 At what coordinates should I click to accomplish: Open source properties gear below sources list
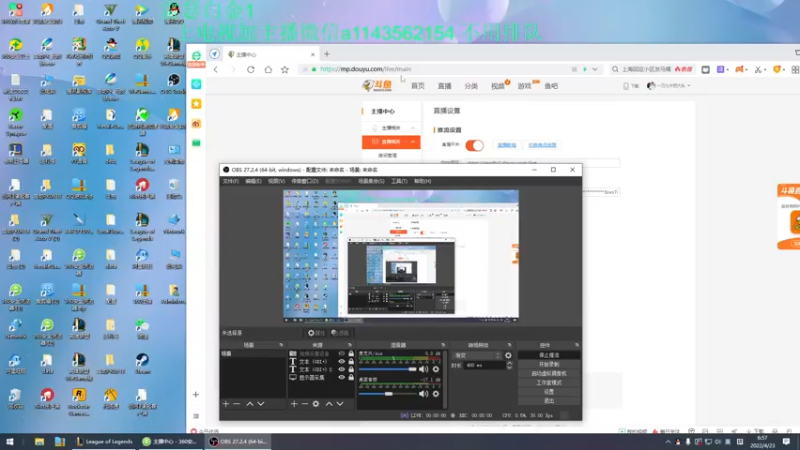pyautogui.click(x=316, y=404)
